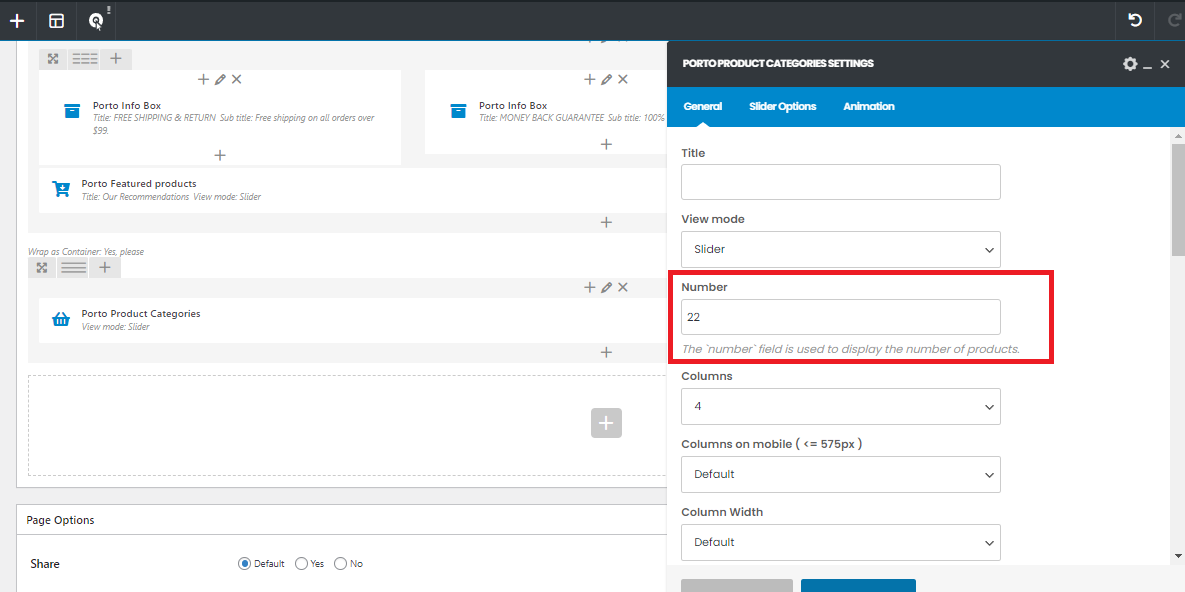Edit the Product Categories column with pencil icon
Screen dimensions: 1185x592
(606, 287)
